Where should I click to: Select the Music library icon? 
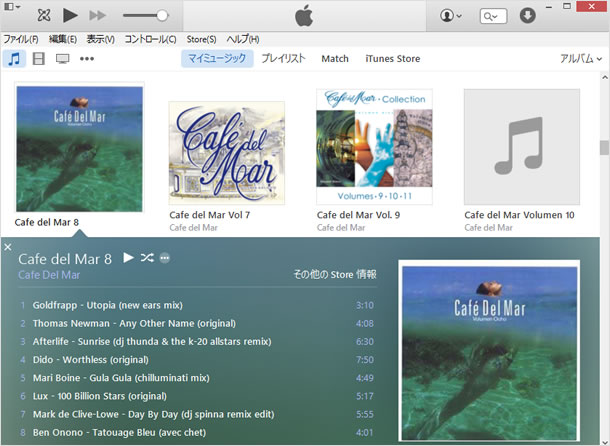(14, 59)
